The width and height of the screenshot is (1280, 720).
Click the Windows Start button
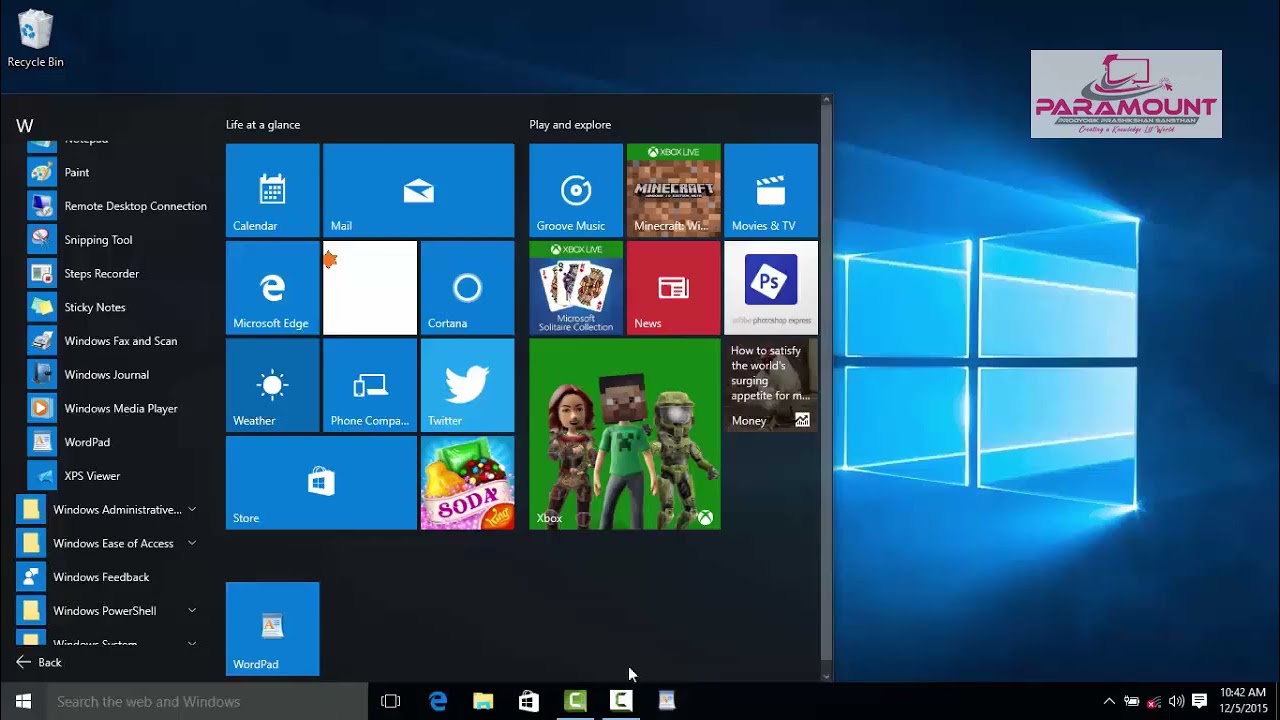coord(23,702)
